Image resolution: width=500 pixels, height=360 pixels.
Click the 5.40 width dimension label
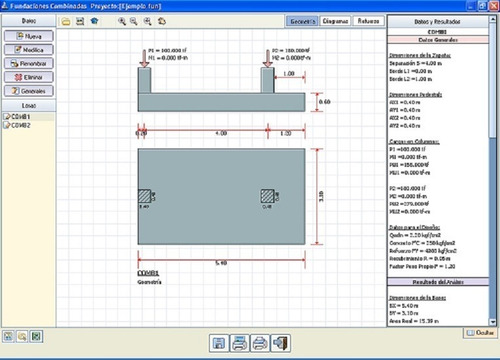221,263
